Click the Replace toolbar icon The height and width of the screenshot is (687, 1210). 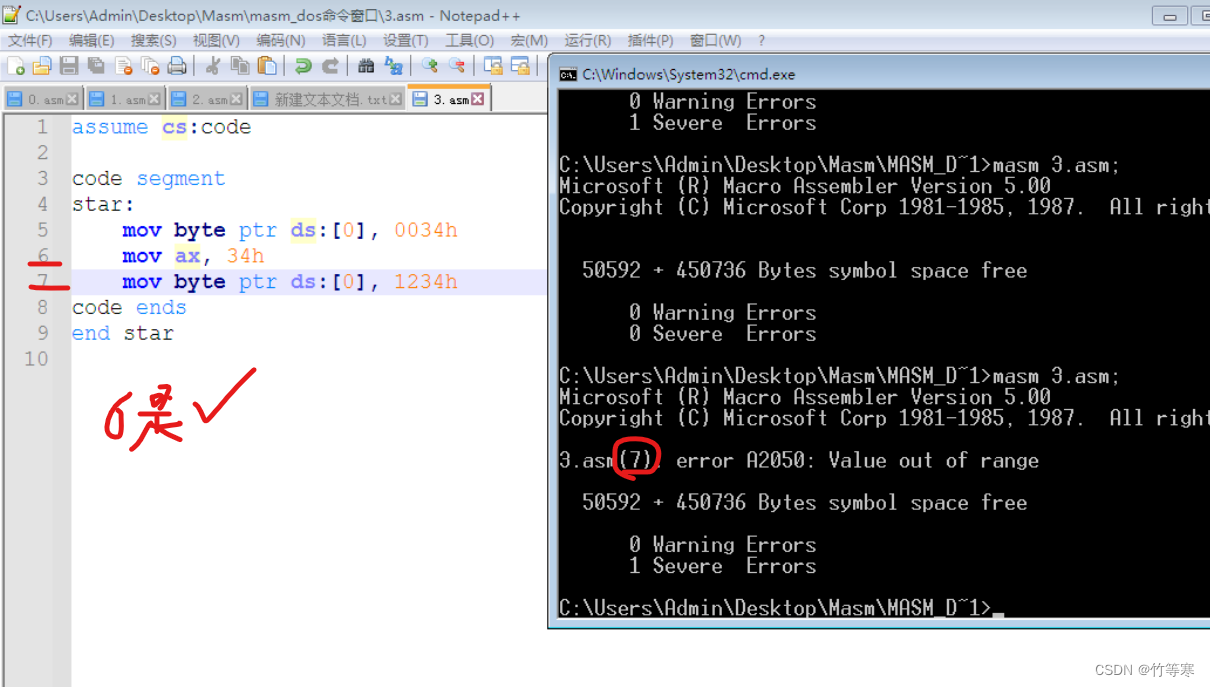[x=393, y=66]
